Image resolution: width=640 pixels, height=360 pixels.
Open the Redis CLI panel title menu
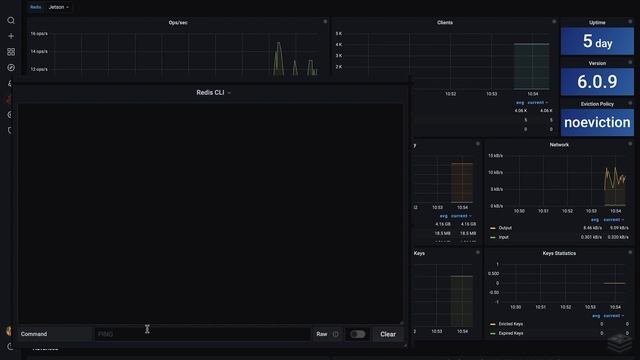pos(213,93)
